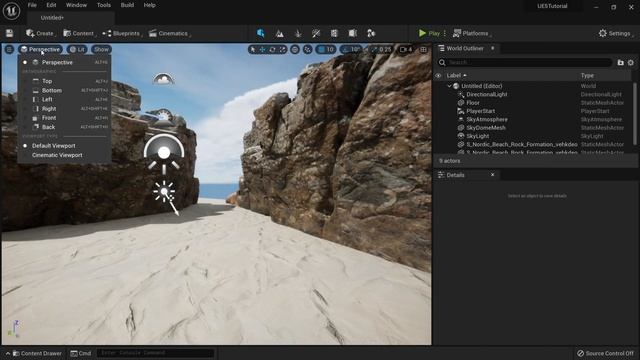The image size is (640, 360).
Task: Start Play in editor
Action: [429, 33]
